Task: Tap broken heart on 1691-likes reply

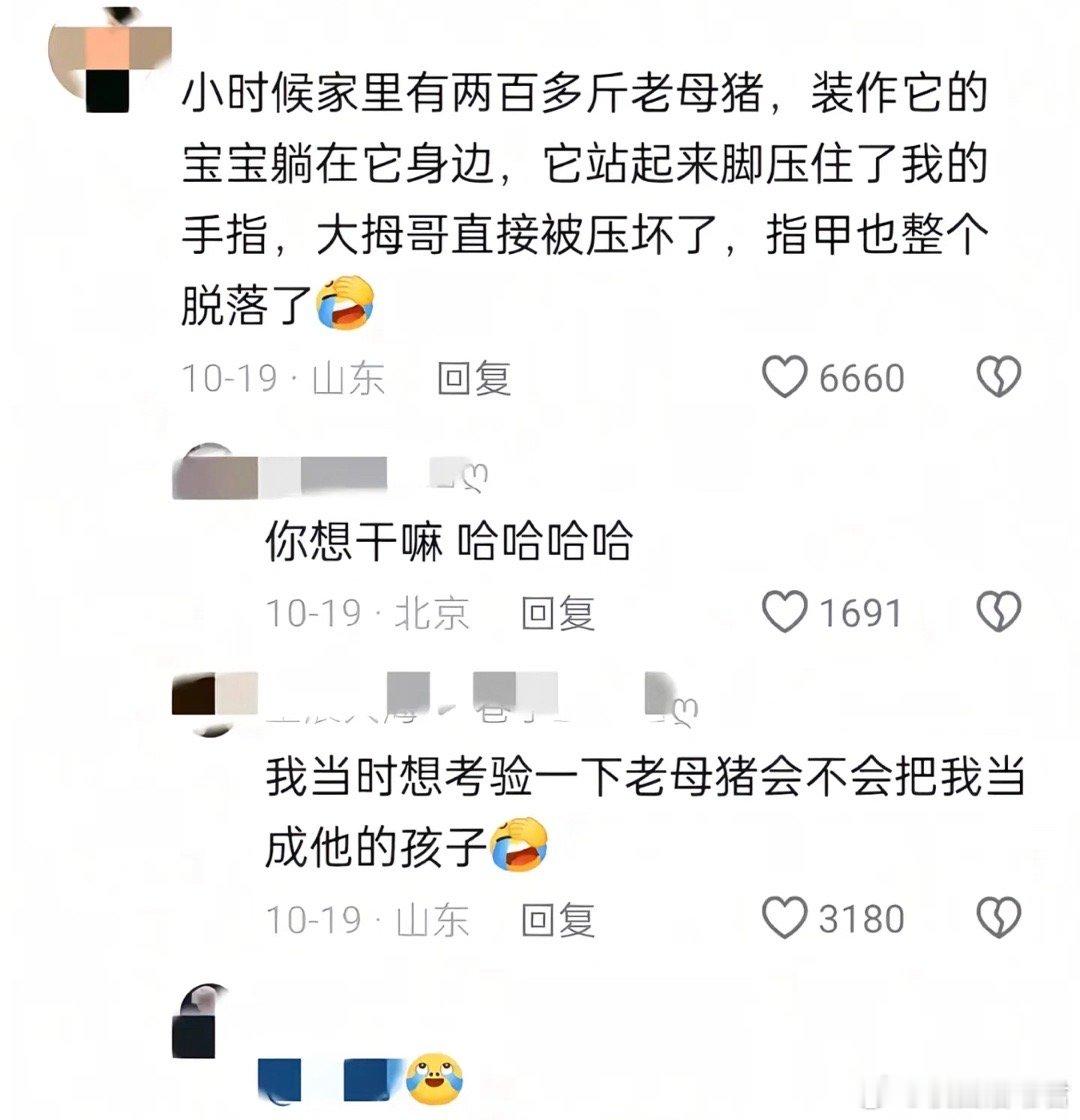Action: tap(999, 611)
